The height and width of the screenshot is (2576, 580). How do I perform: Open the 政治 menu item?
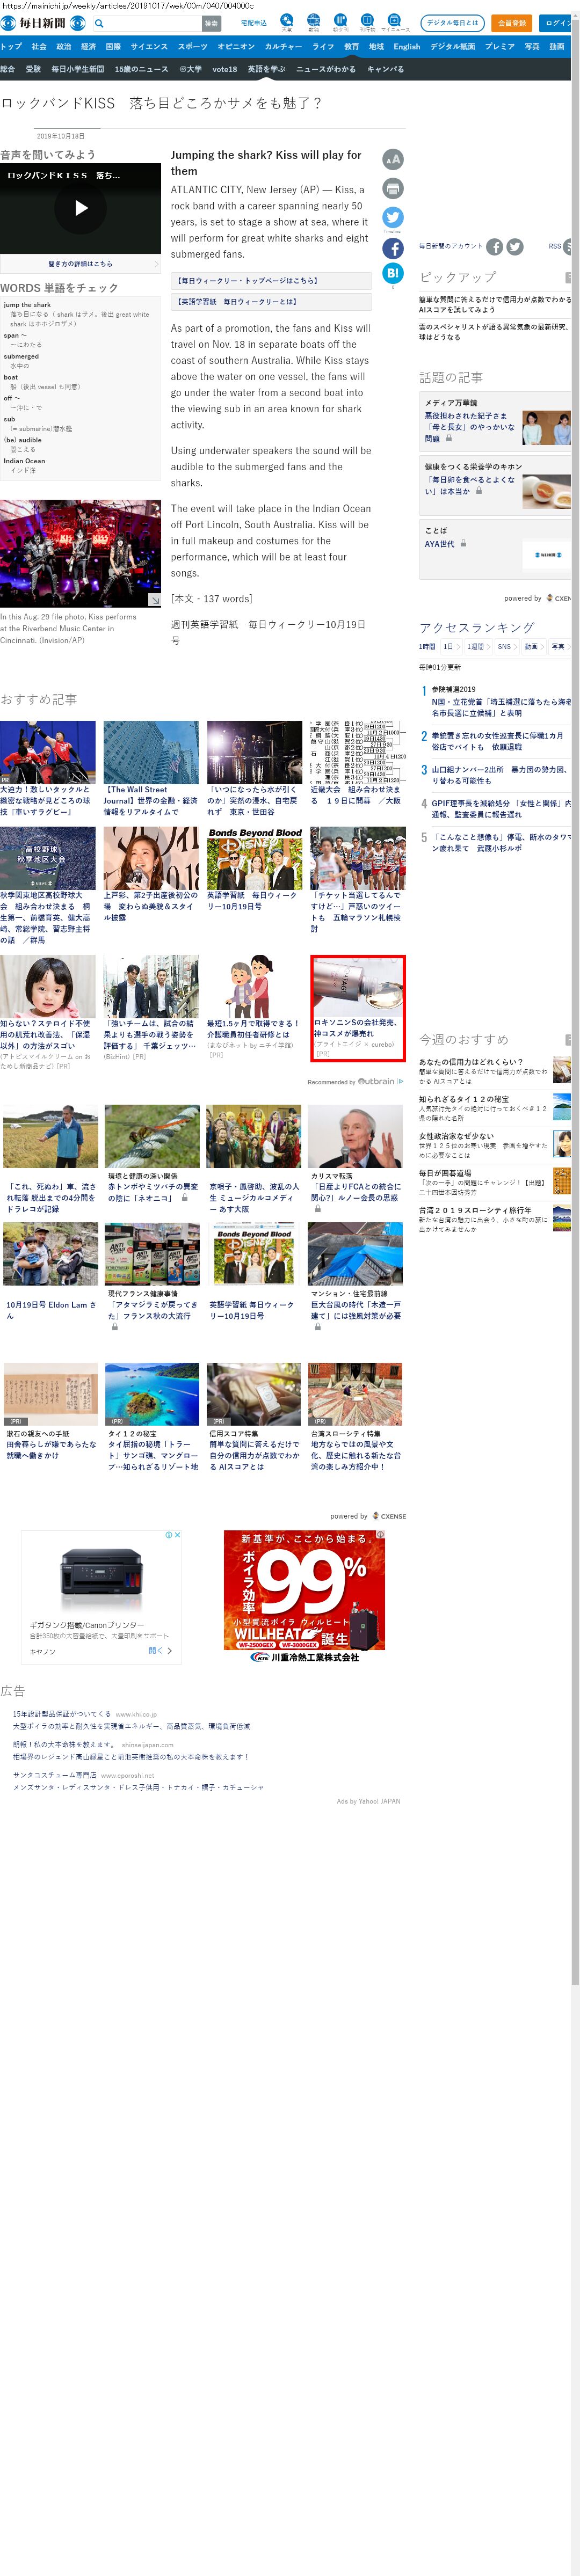tap(63, 46)
